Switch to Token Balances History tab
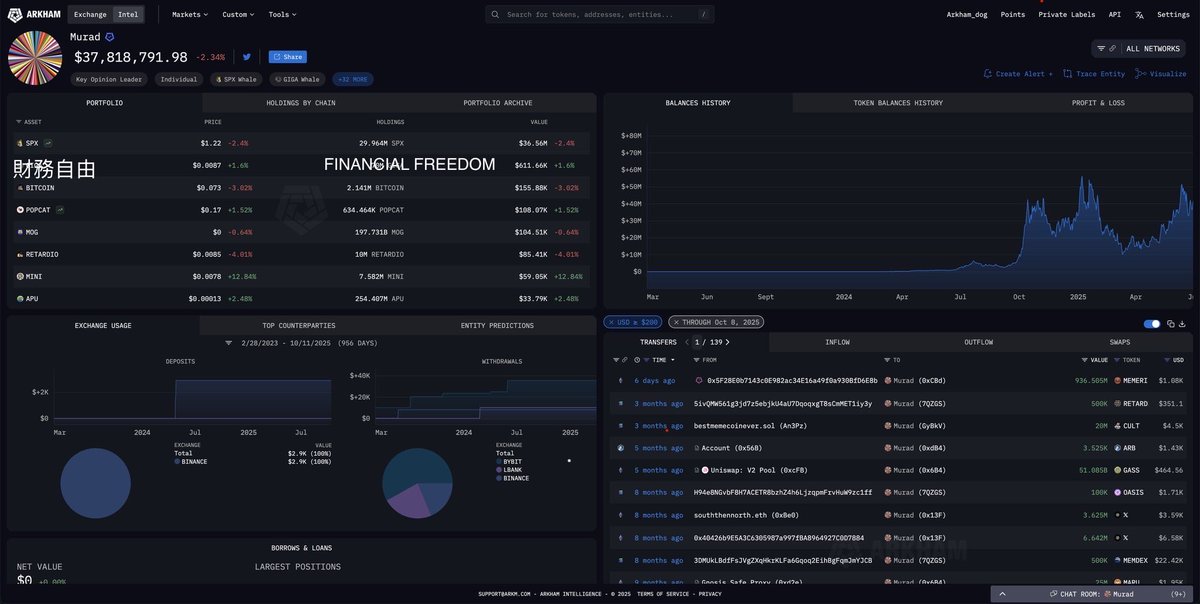1200x604 pixels. (x=897, y=103)
